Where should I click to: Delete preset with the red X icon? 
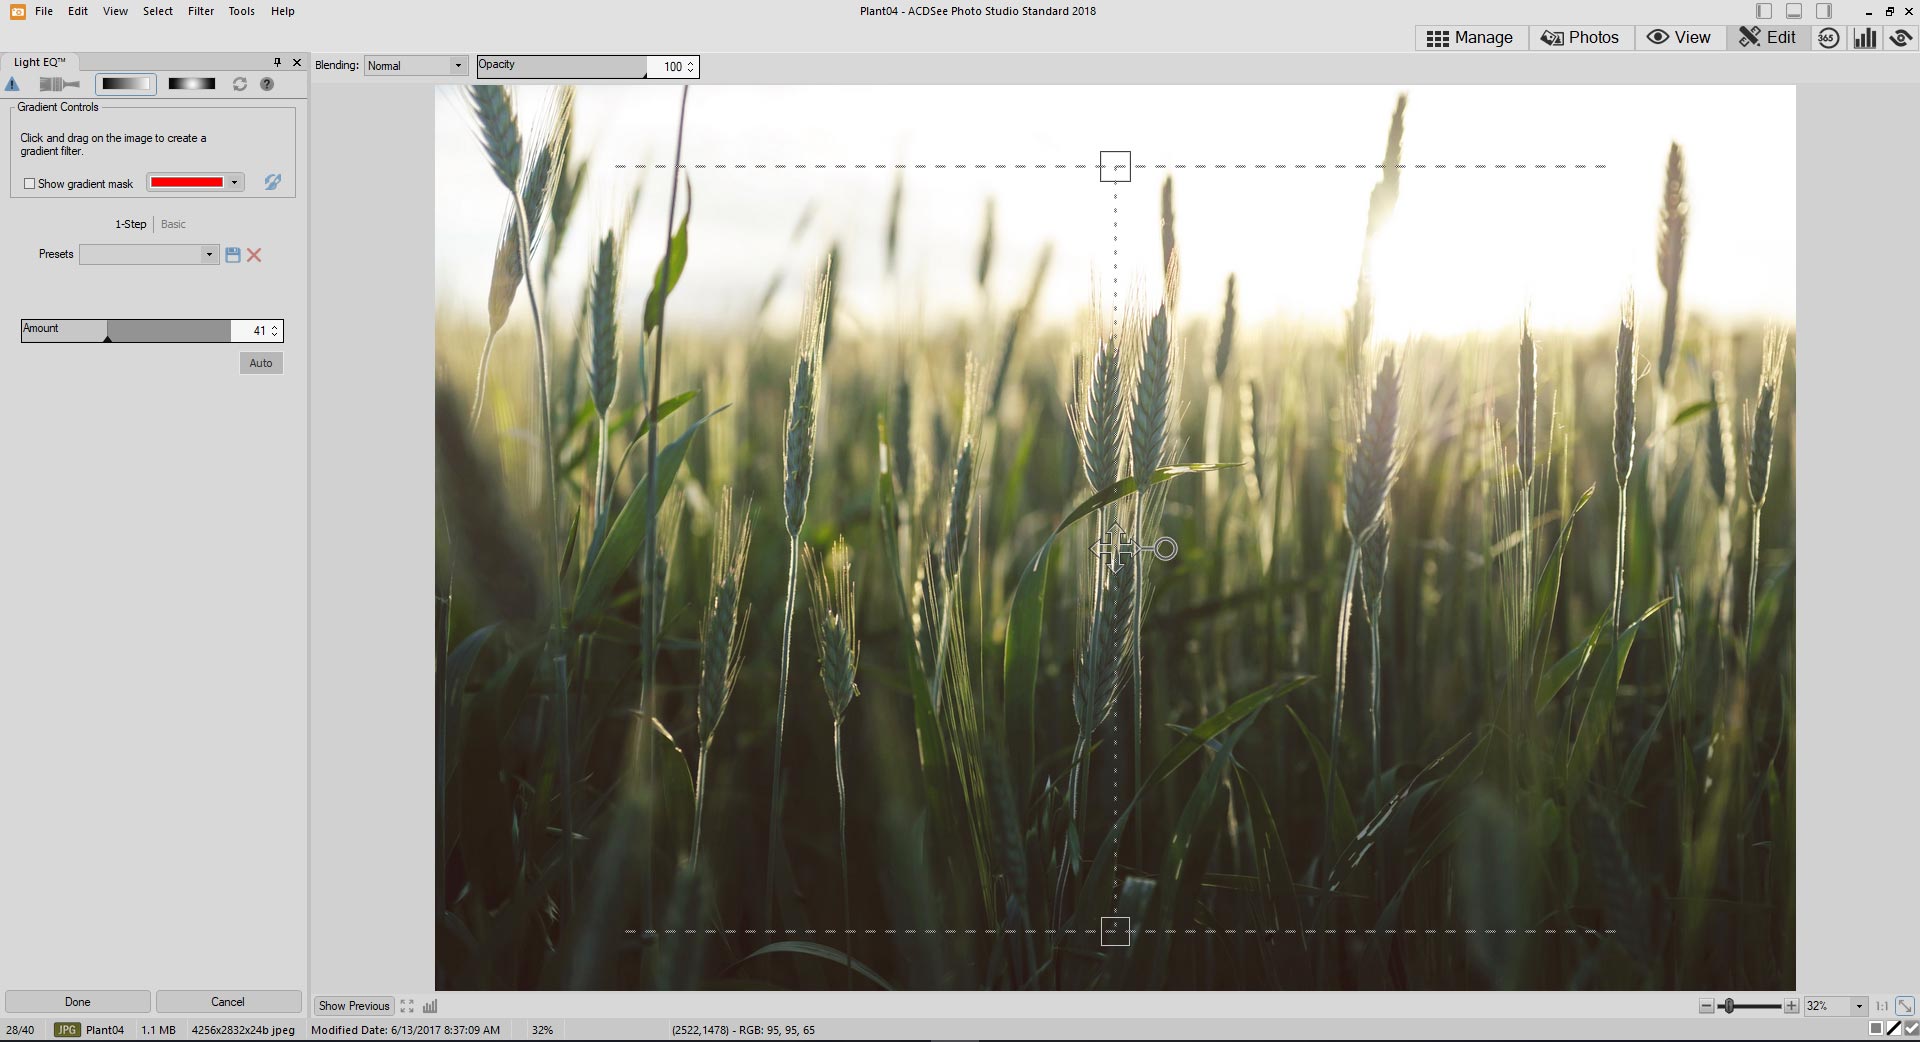click(254, 255)
